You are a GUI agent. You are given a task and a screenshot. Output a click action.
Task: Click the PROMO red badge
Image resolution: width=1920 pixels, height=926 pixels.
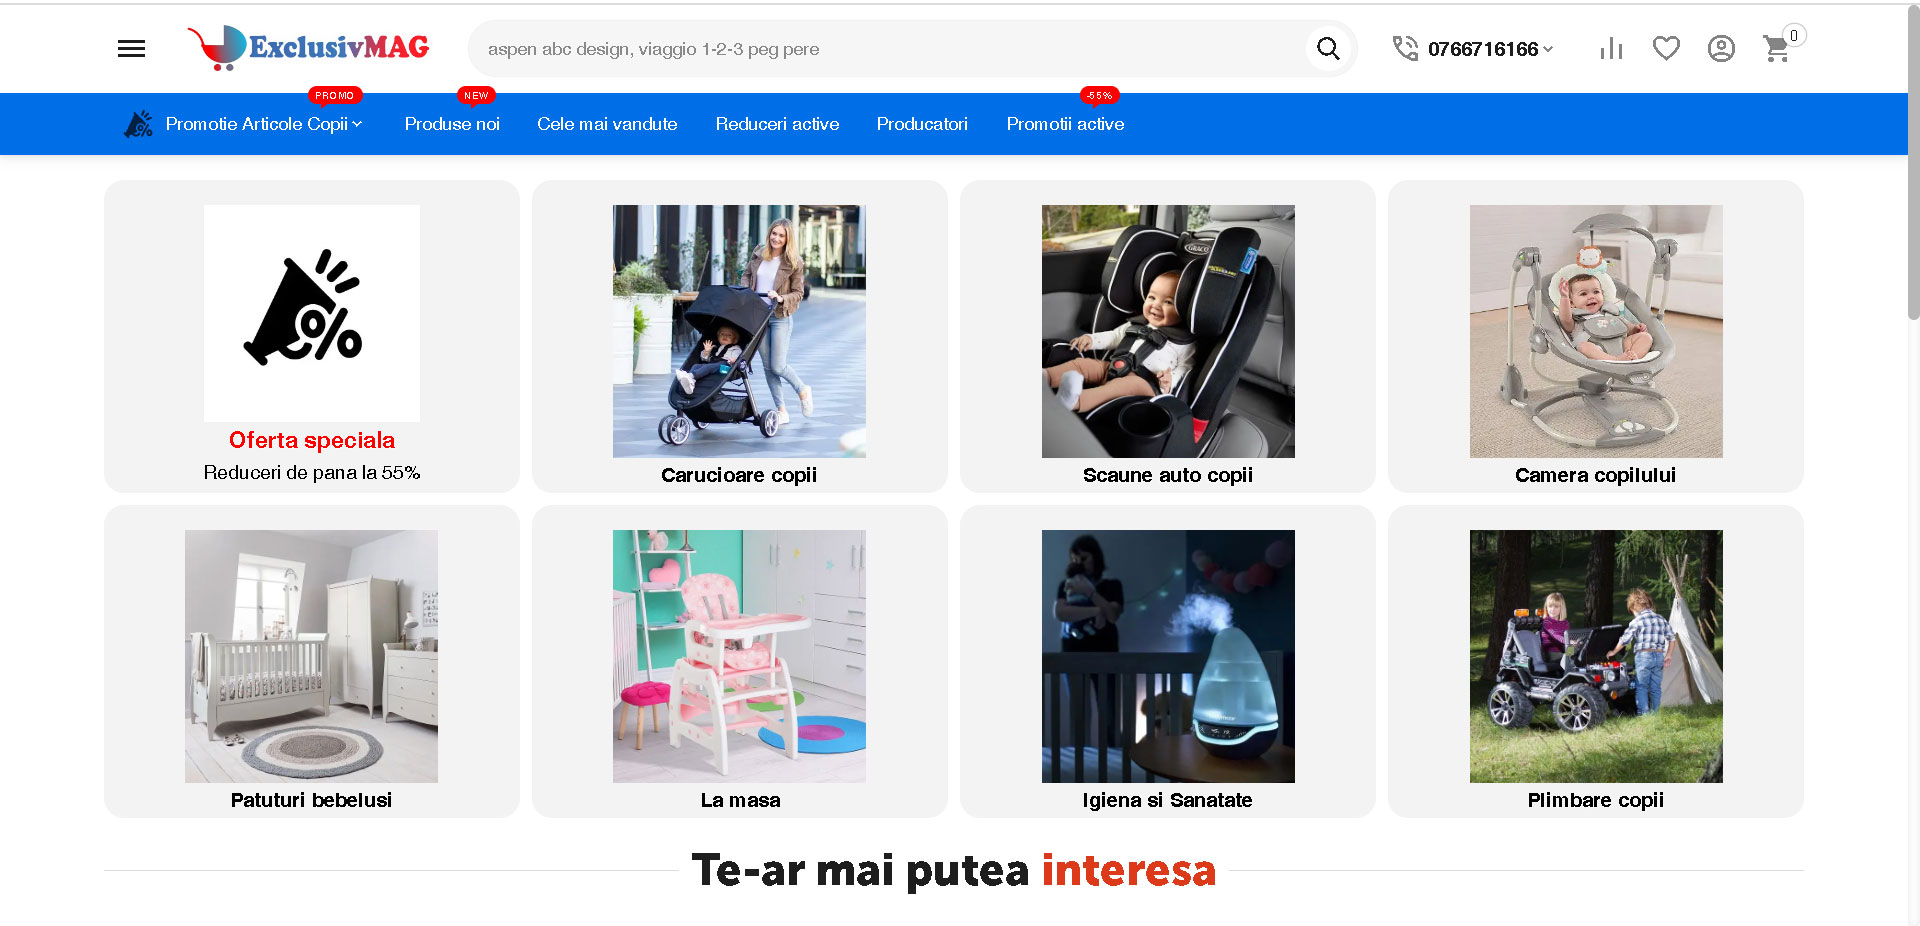[x=335, y=96]
